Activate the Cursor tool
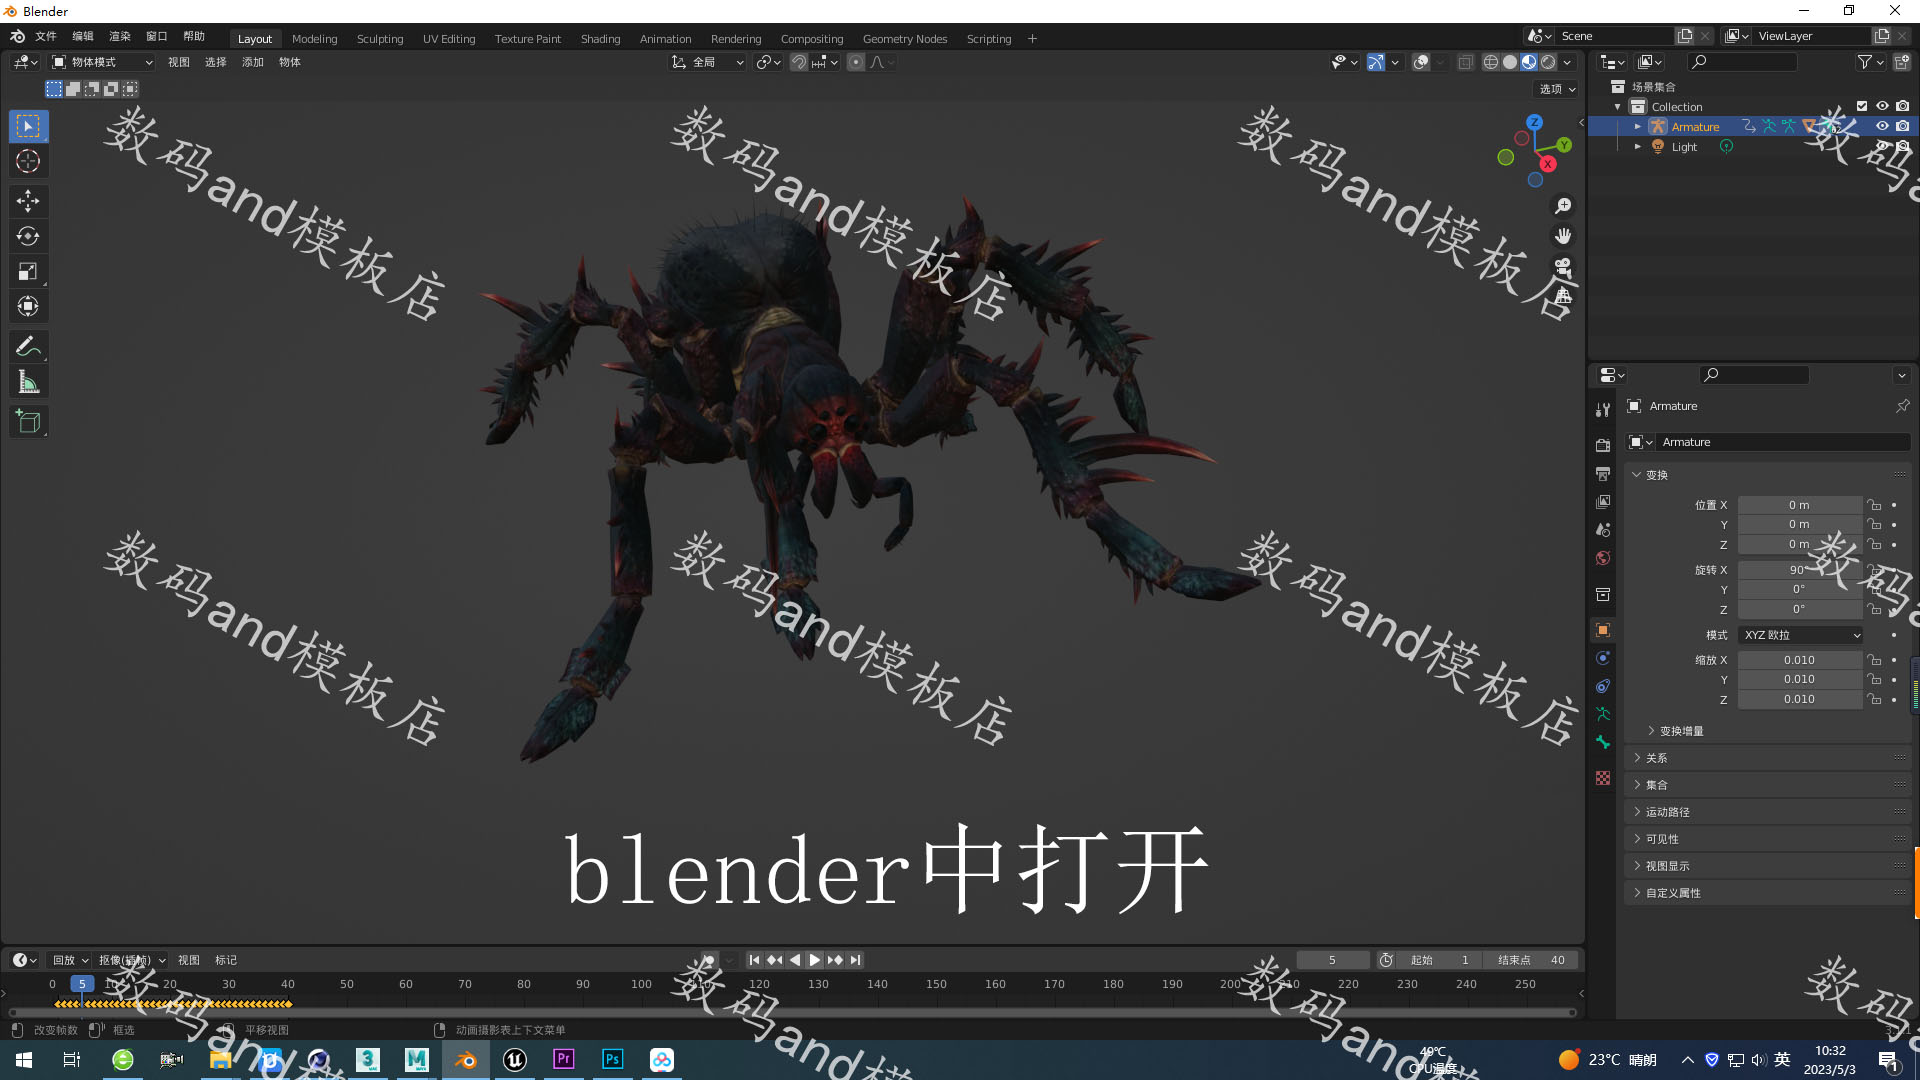Screen dimensions: 1920x1080 tap(28, 161)
